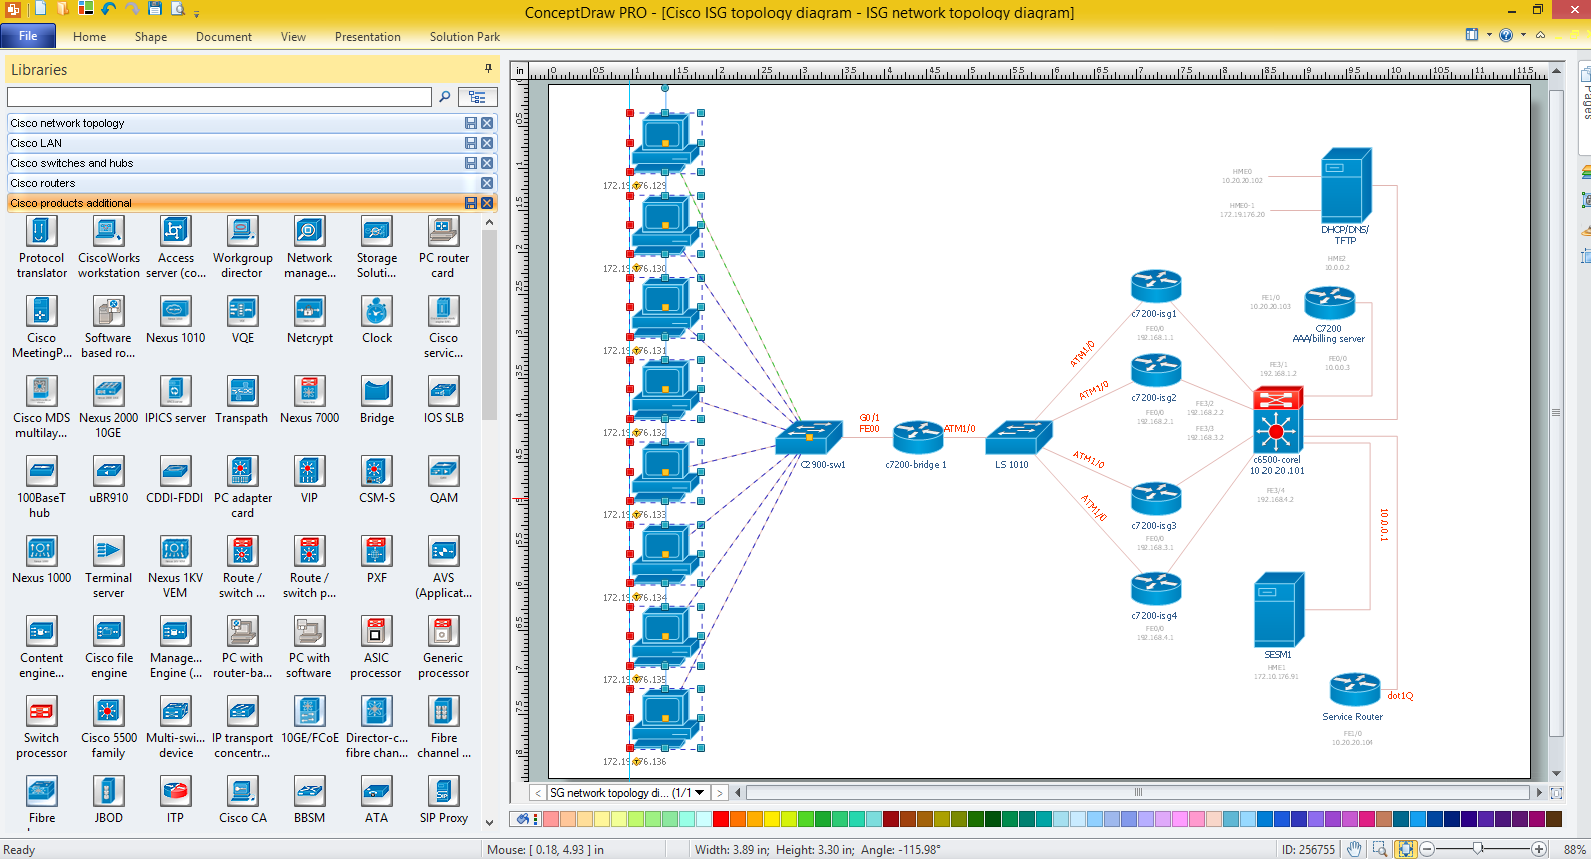Create a new document from quick access toolbar
This screenshot has height=859, width=1591.
[40, 9]
